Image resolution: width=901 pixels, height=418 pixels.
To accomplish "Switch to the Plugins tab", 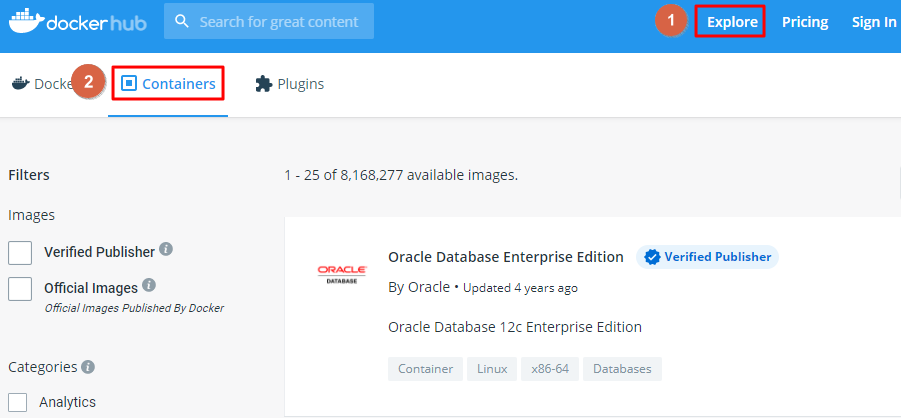I will coord(290,84).
